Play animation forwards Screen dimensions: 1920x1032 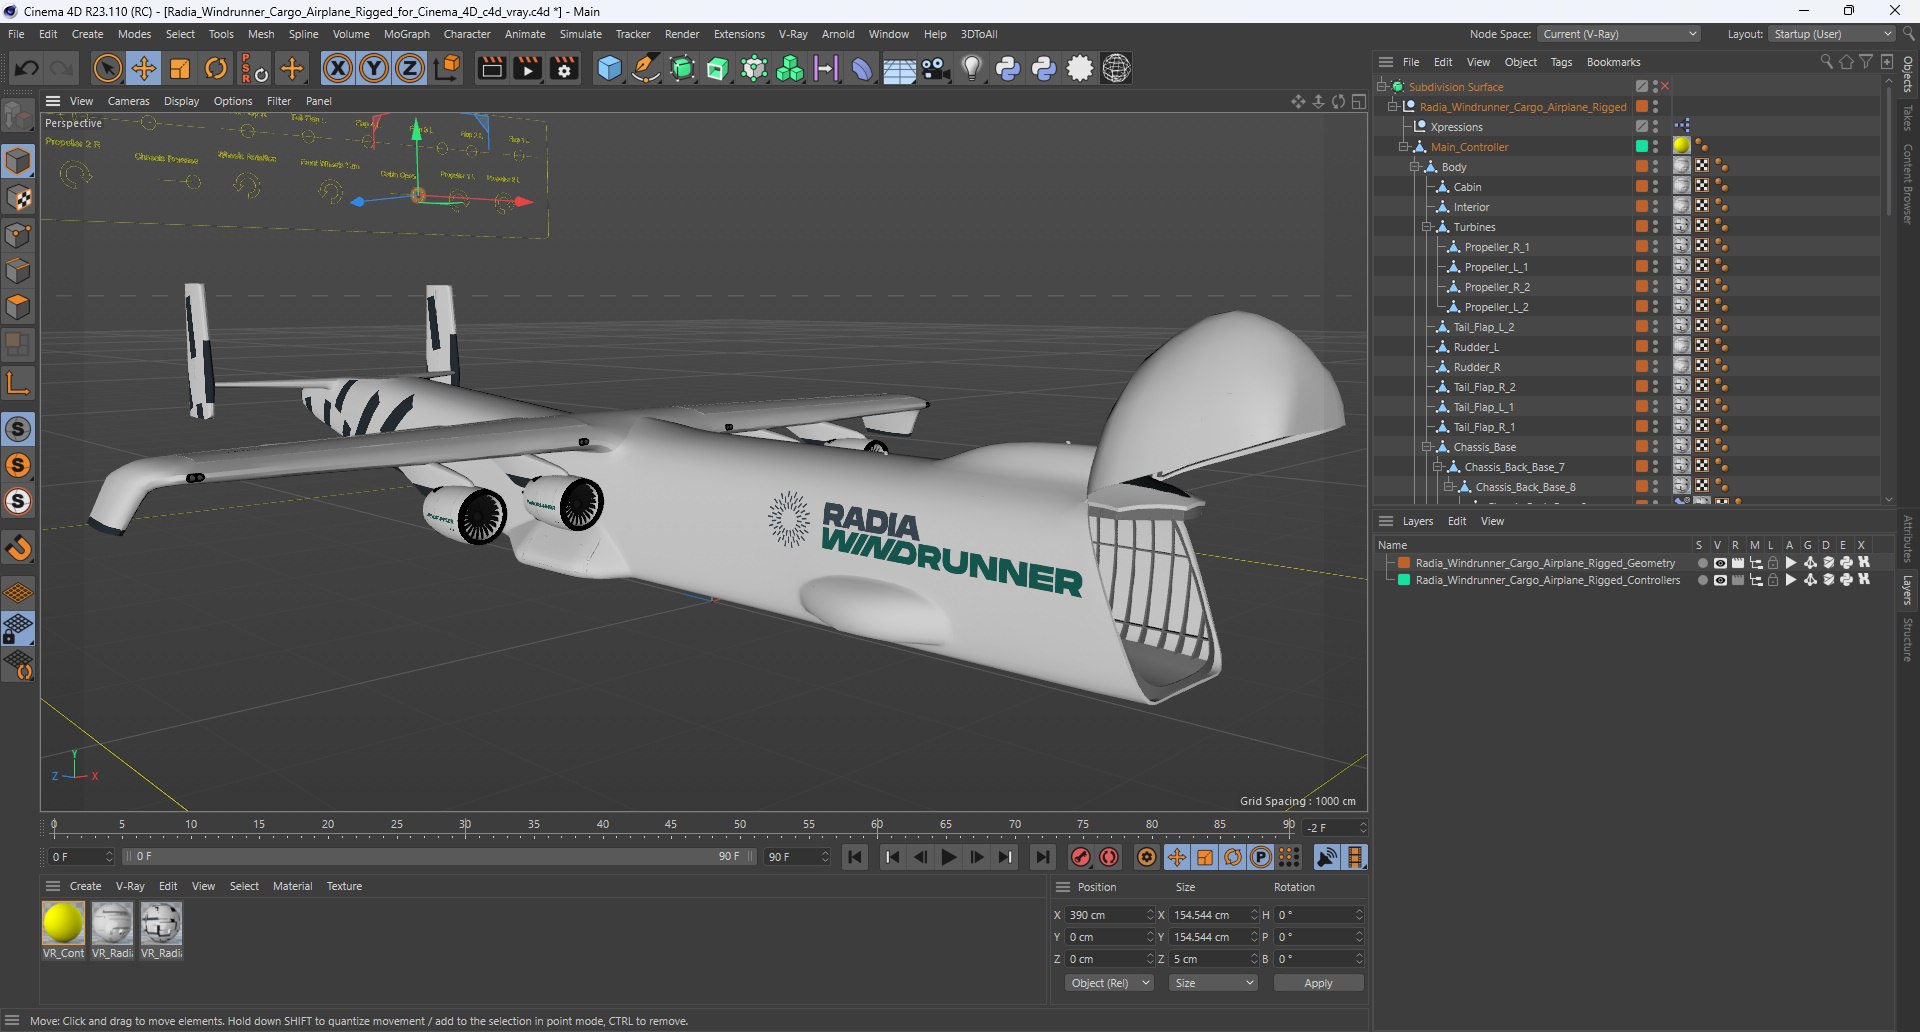coord(949,857)
